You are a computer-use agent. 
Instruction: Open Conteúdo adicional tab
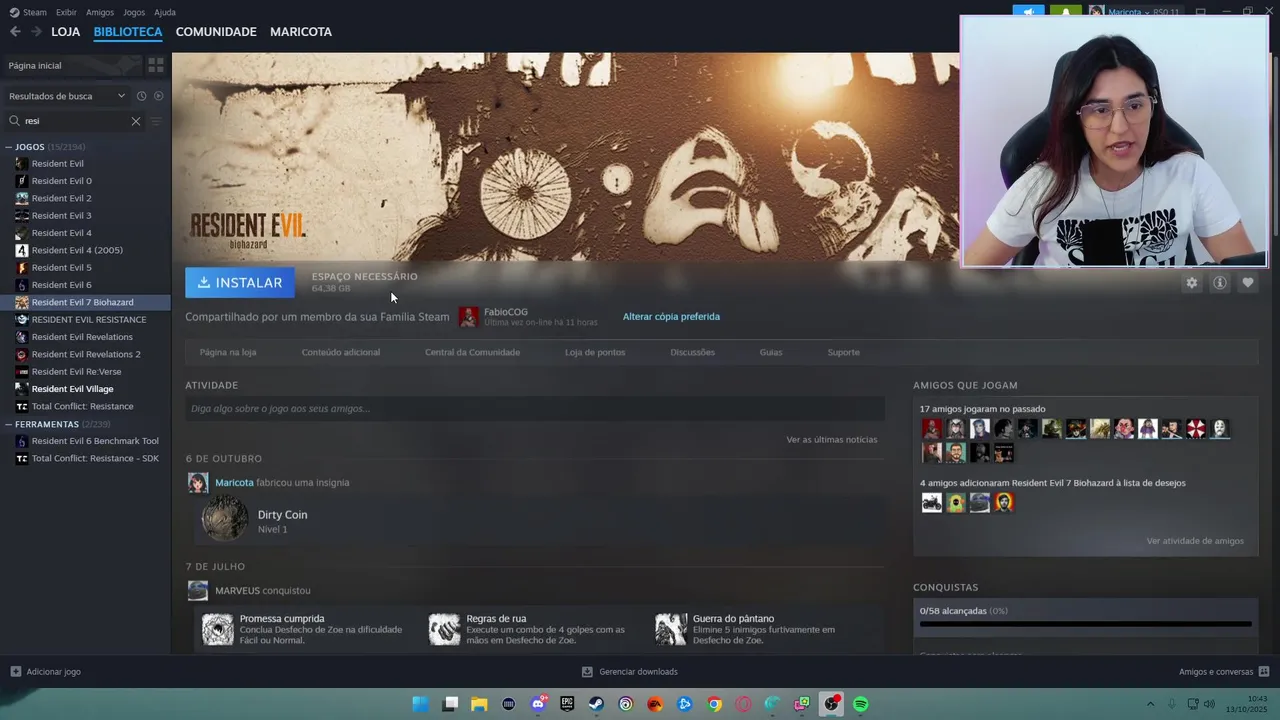click(x=341, y=352)
